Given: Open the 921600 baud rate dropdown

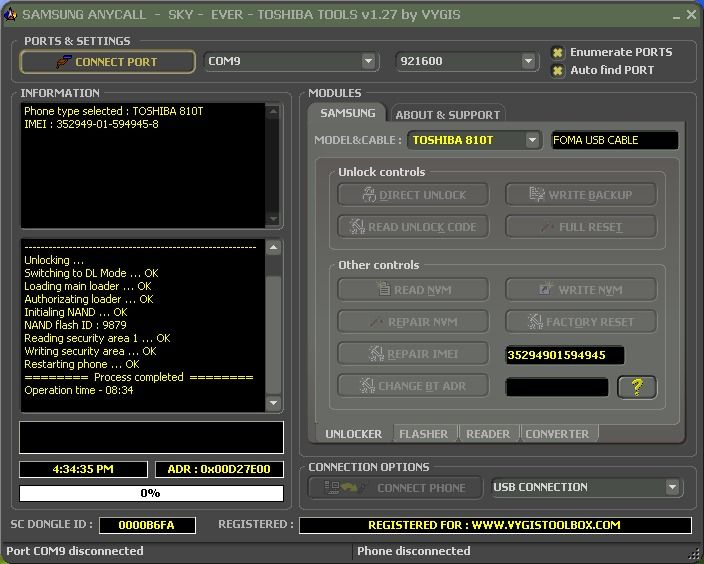Looking at the screenshot, I should (x=528, y=62).
